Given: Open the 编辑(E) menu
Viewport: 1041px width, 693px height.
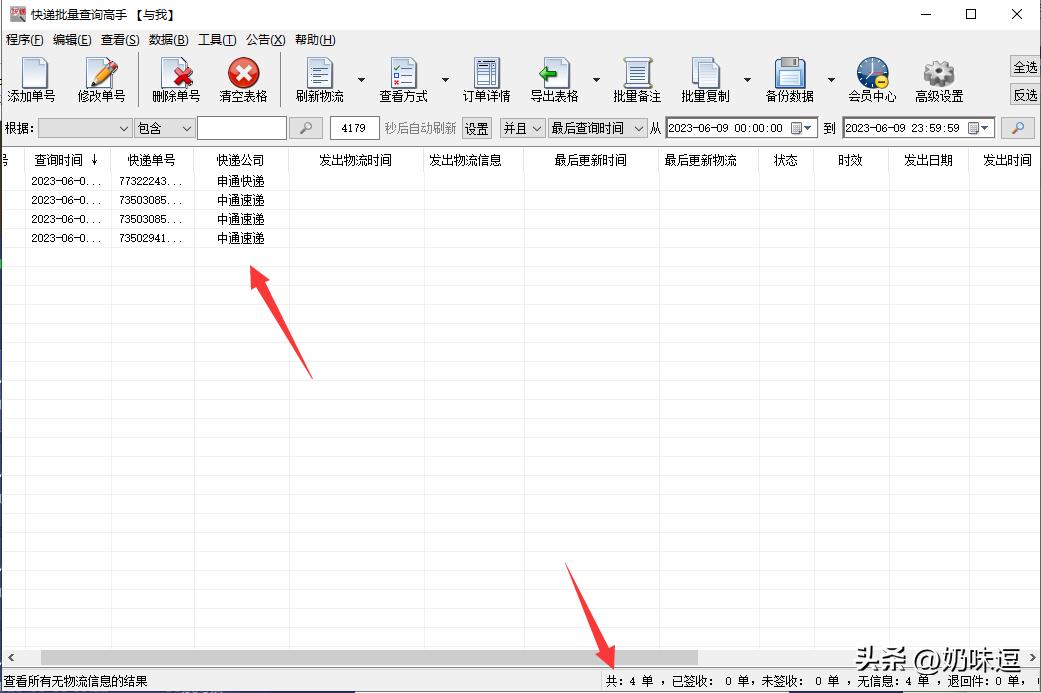Looking at the screenshot, I should pos(72,40).
